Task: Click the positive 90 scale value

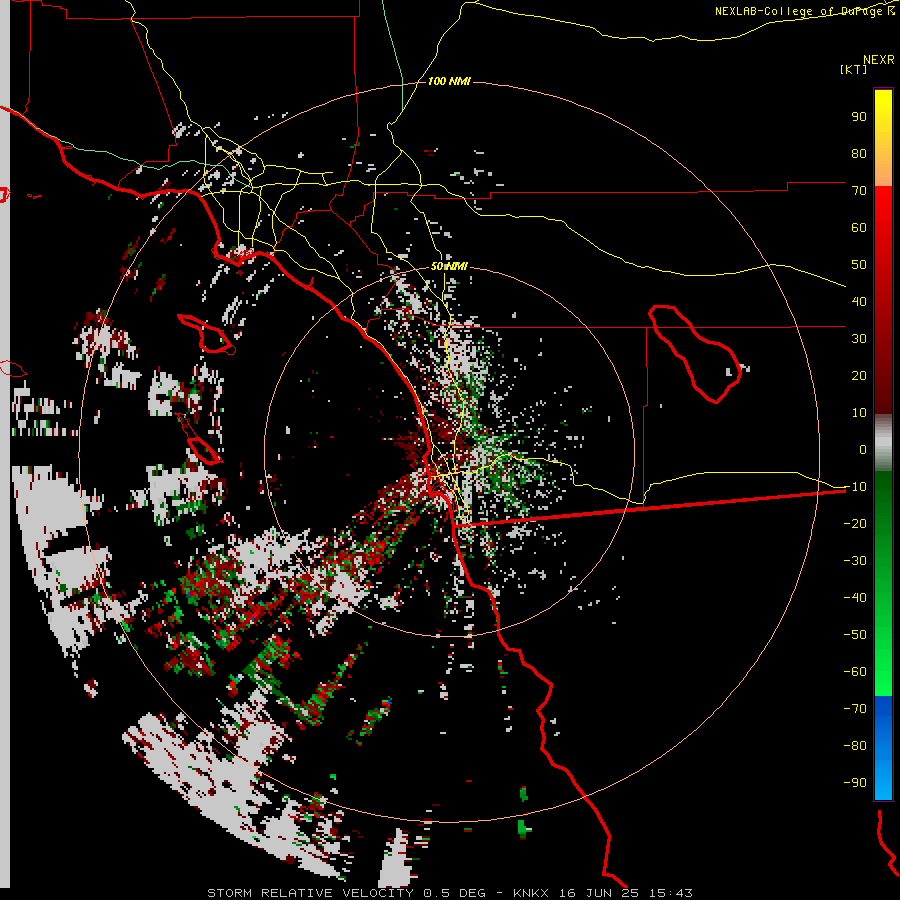Action: click(859, 117)
